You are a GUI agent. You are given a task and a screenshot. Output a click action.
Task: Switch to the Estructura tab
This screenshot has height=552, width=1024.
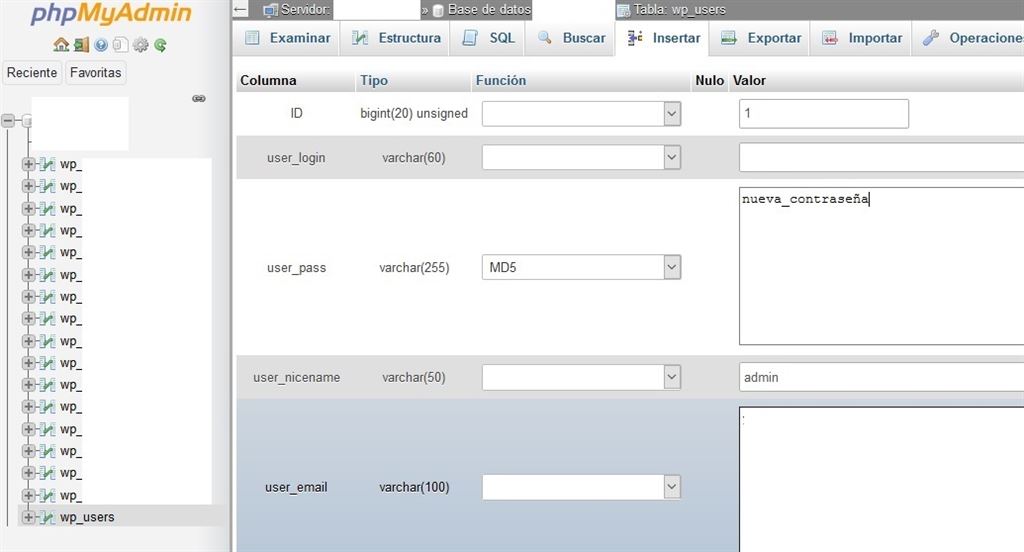397,38
